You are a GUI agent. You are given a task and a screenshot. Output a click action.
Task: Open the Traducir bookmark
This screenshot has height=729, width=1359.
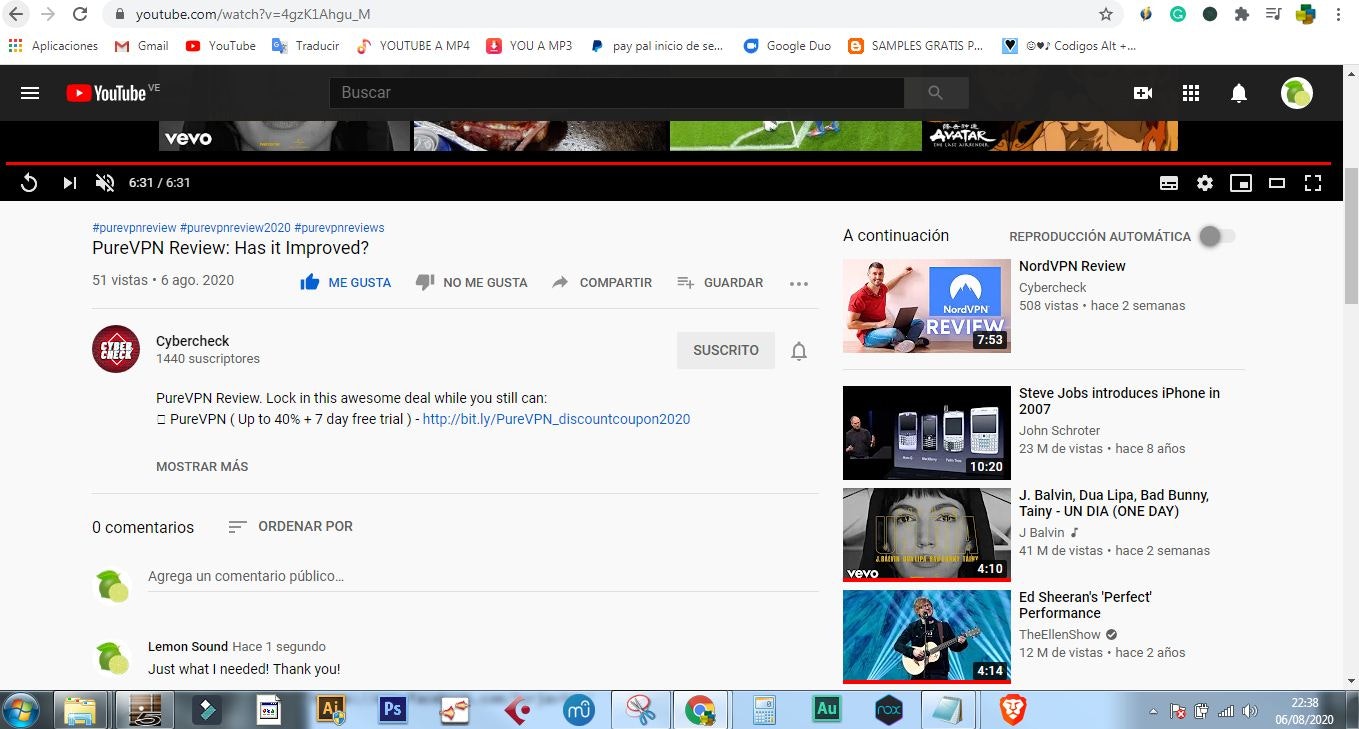(306, 46)
